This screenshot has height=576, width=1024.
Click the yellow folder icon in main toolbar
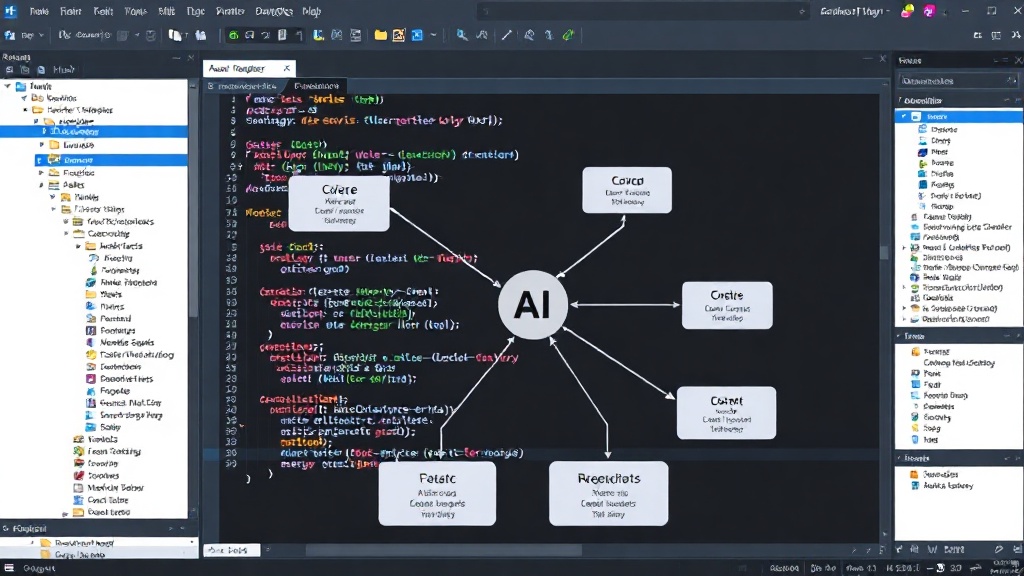coord(380,35)
